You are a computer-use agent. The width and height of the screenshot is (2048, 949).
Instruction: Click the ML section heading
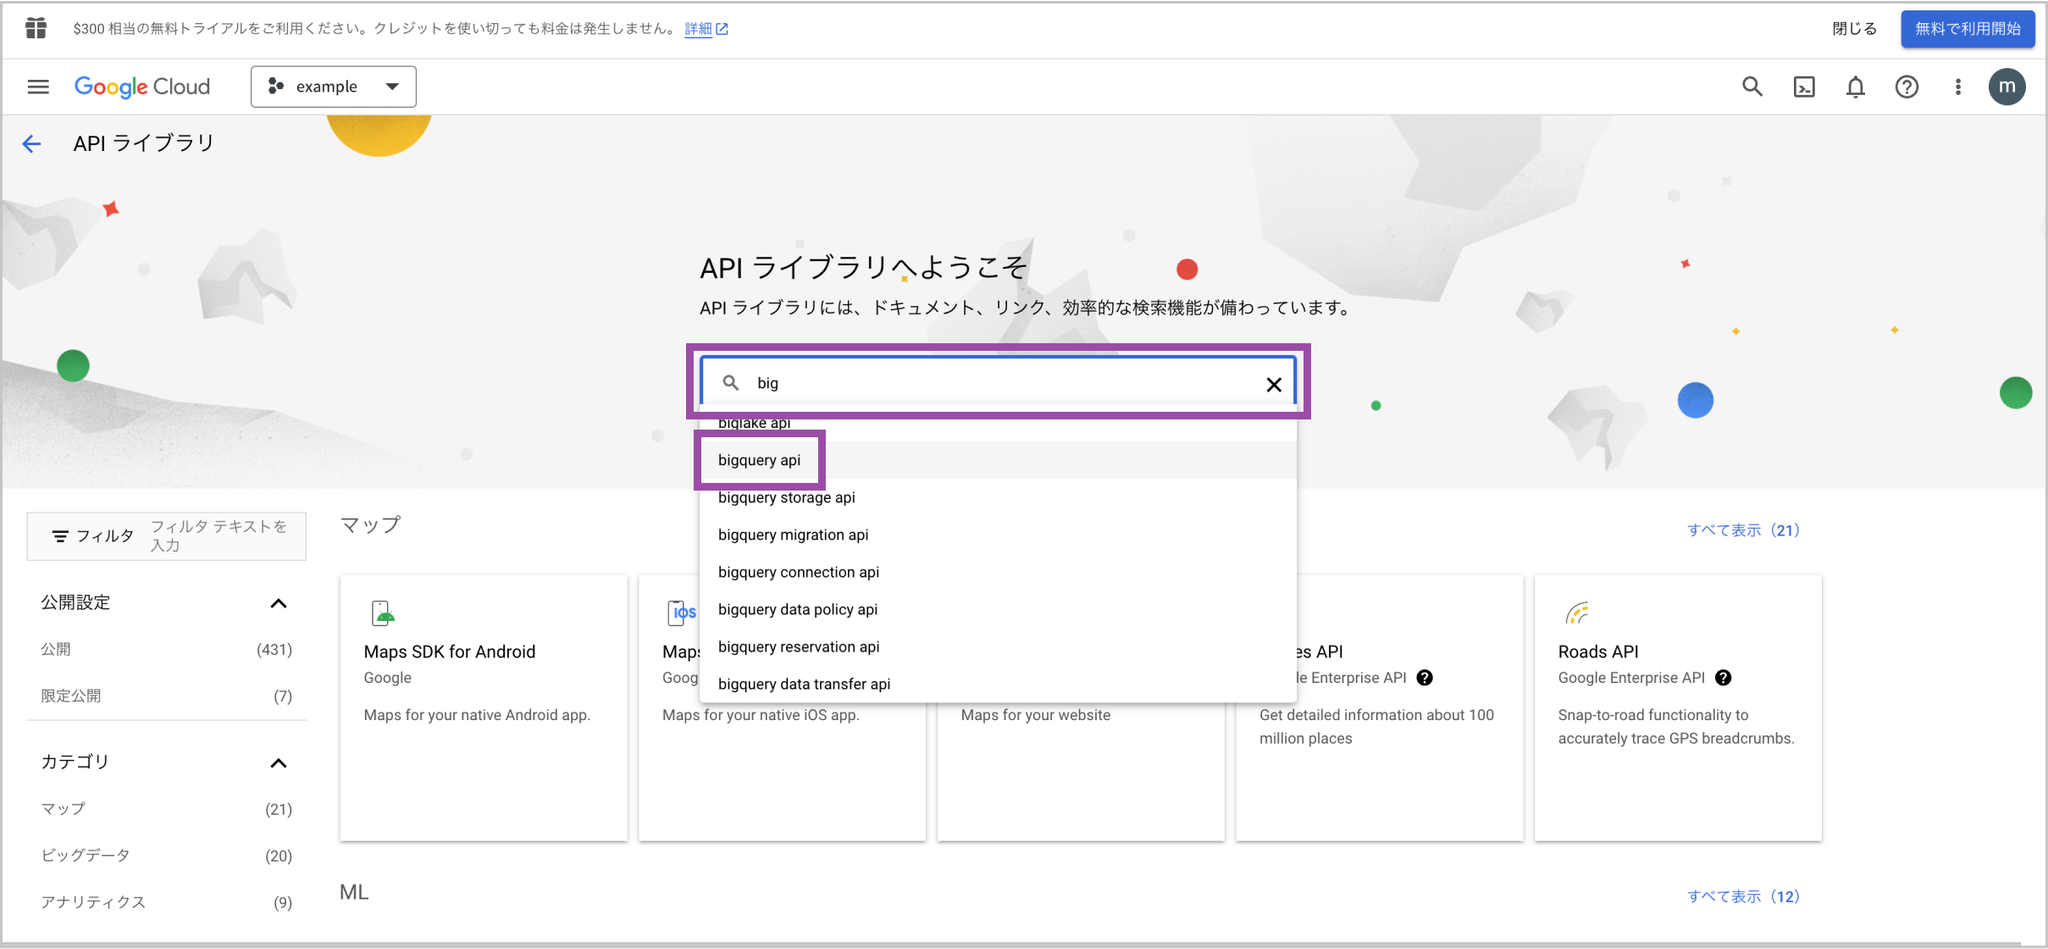point(354,892)
